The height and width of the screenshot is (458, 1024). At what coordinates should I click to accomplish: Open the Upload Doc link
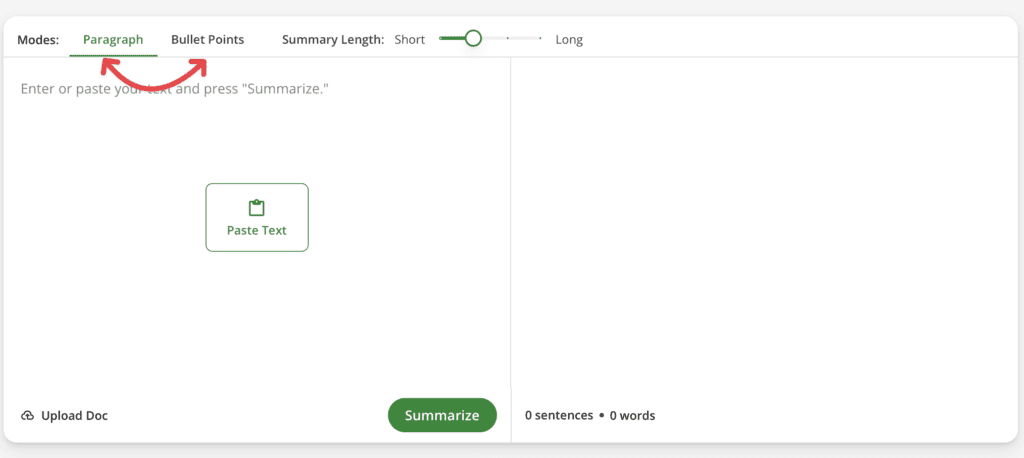point(74,416)
